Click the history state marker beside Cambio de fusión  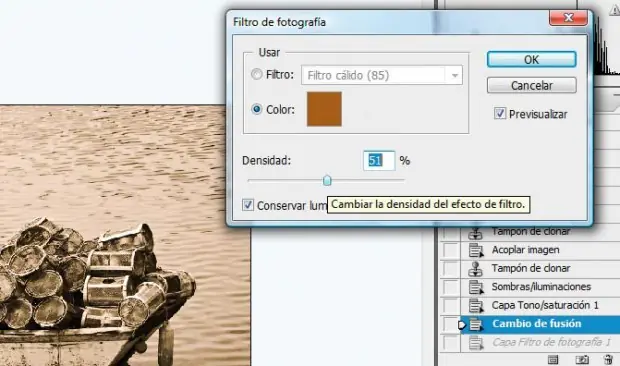(x=461, y=325)
